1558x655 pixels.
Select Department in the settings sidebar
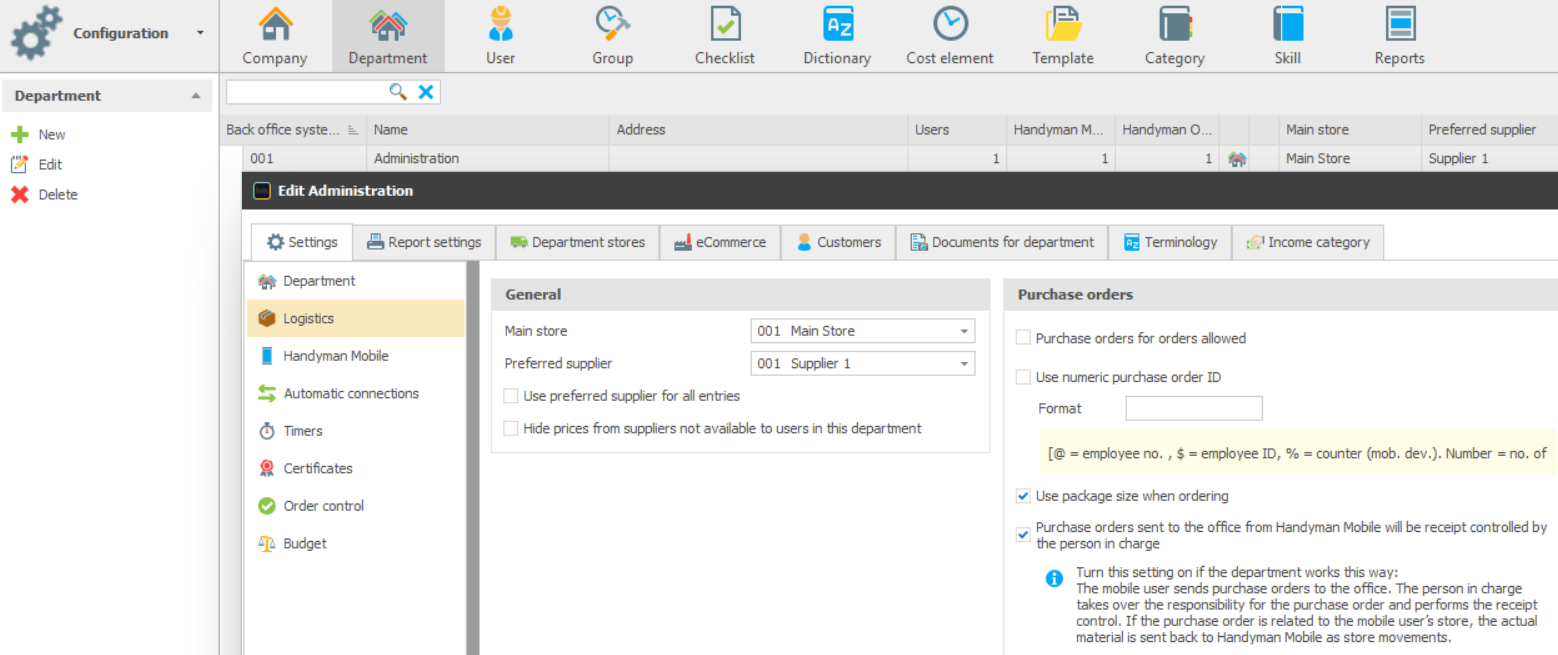(356, 281)
